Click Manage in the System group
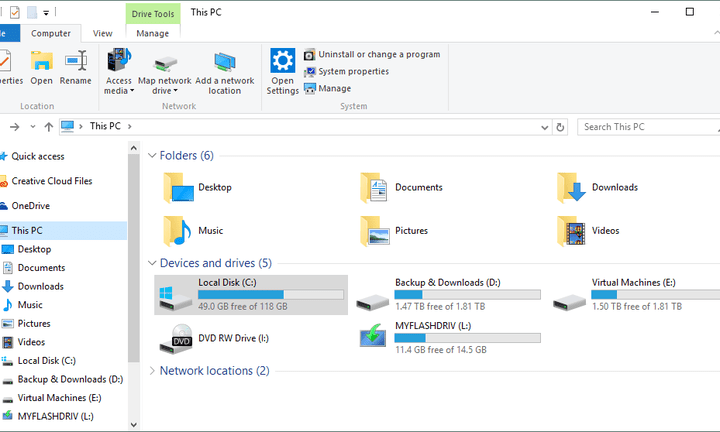Screen dimensions: 720x432 click(x=328, y=88)
